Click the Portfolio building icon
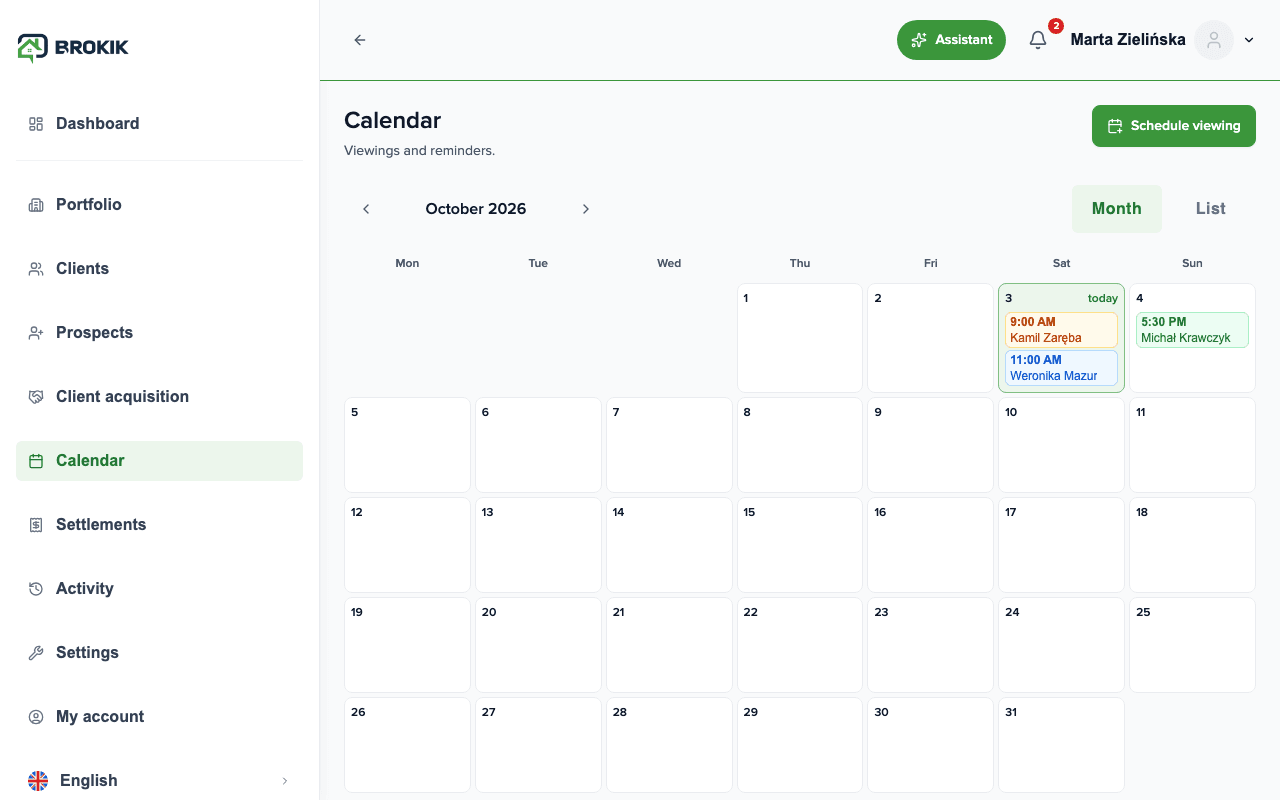The image size is (1280, 800). click(x=36, y=205)
